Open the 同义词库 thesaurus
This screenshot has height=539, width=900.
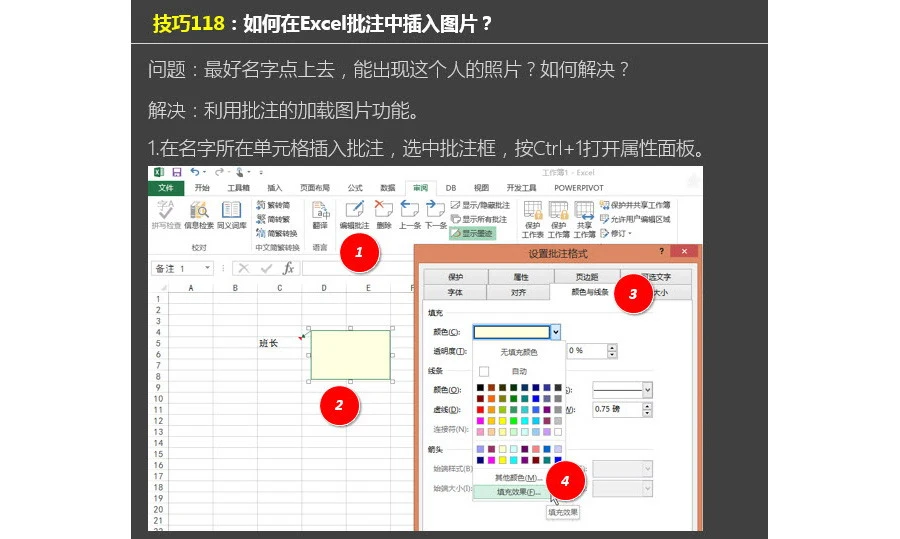tap(231, 215)
